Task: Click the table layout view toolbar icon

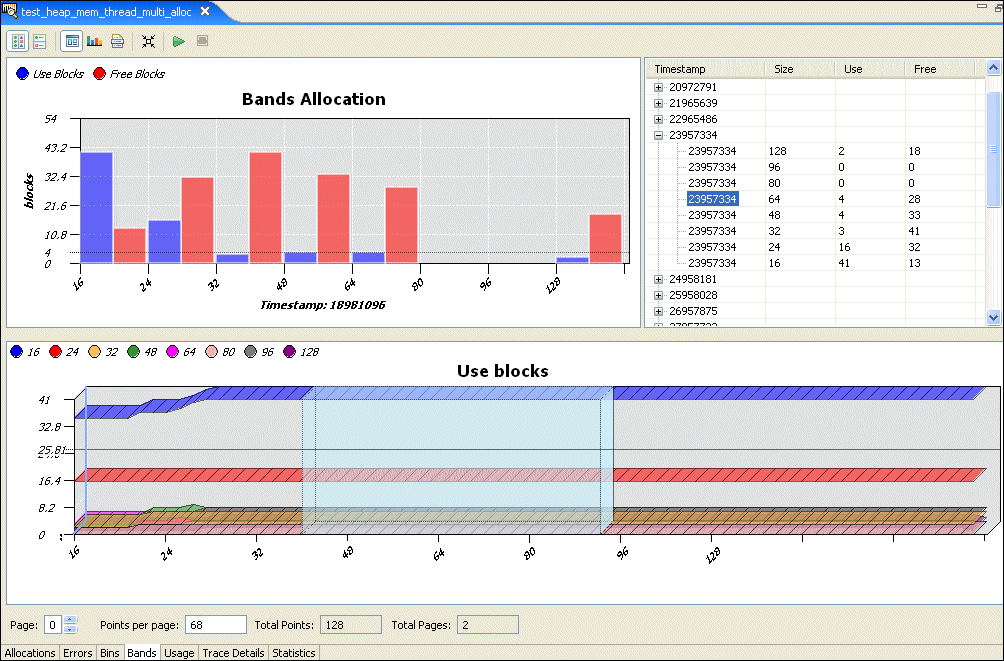Action: pyautogui.click(x=71, y=41)
